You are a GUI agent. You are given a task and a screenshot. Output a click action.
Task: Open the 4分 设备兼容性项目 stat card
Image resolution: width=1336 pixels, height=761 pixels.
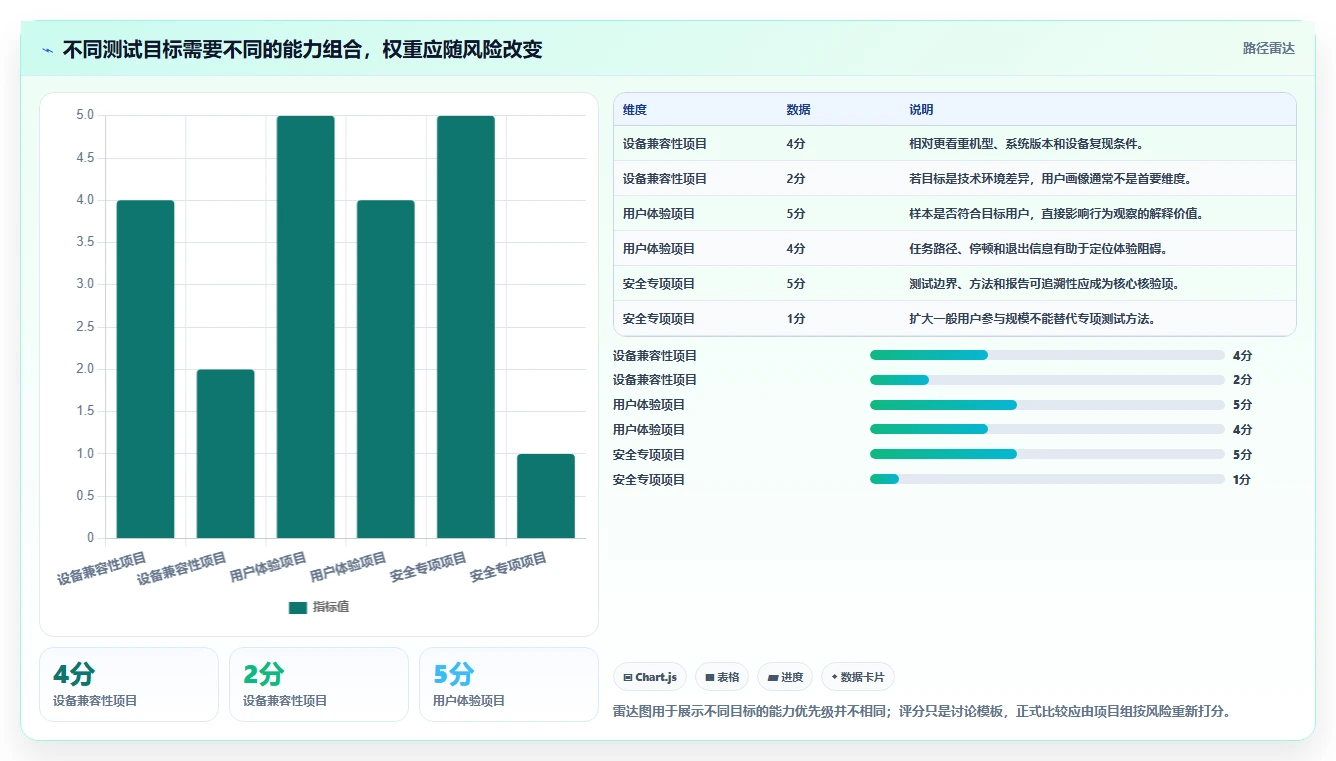click(128, 684)
